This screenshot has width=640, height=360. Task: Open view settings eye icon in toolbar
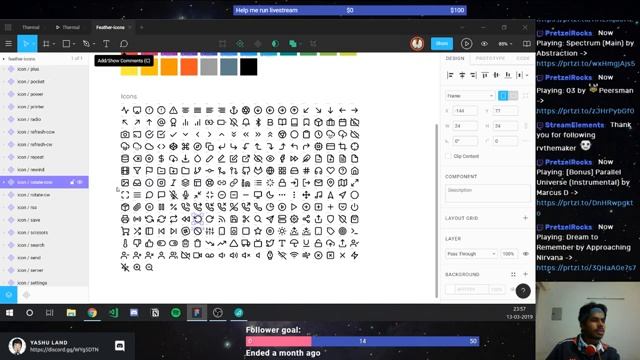[484, 44]
